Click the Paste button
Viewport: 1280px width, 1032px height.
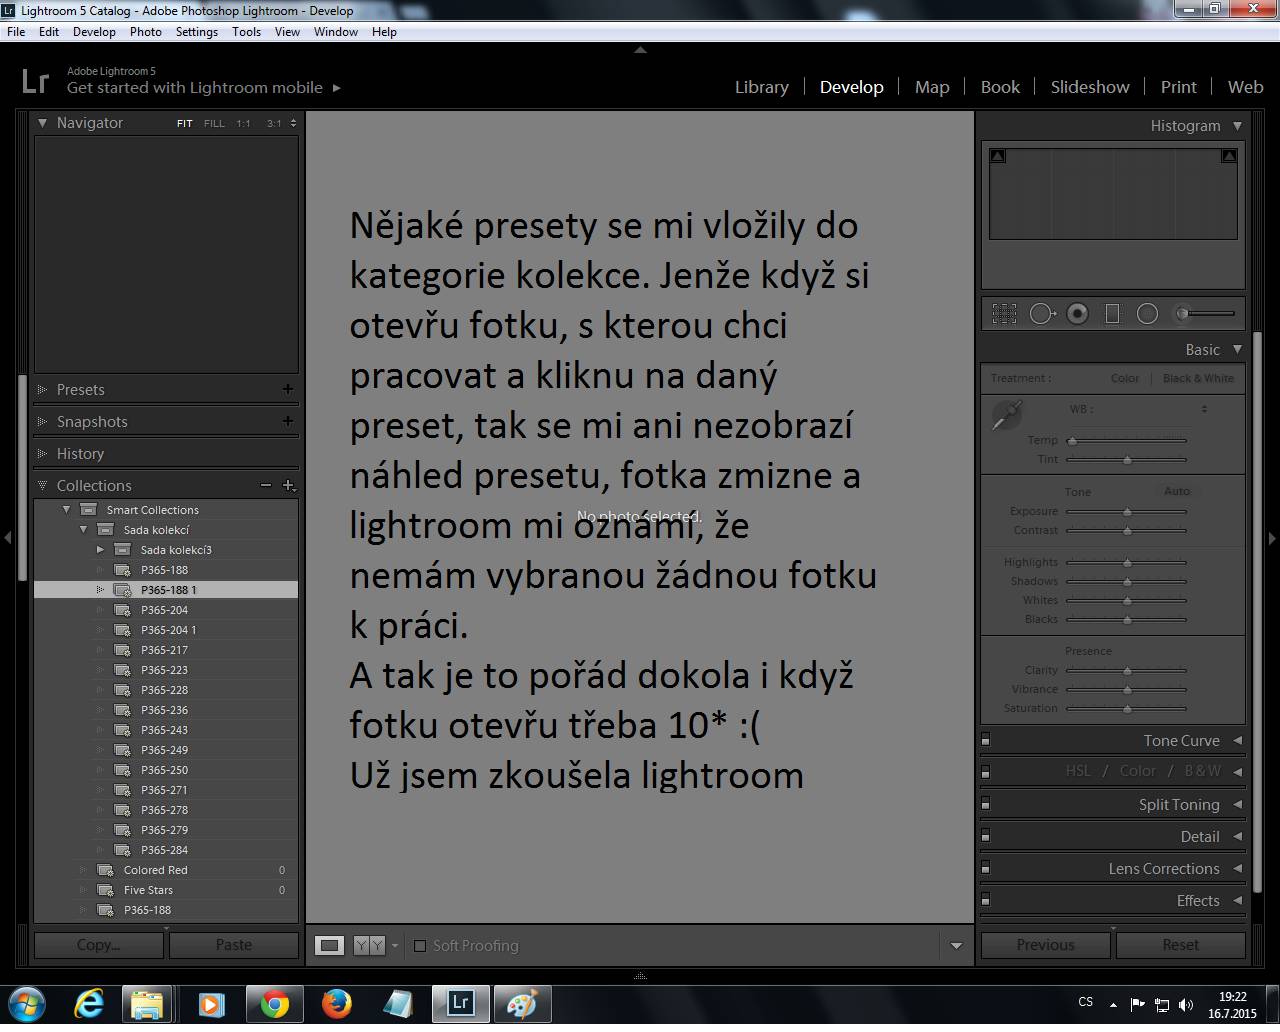tap(234, 945)
